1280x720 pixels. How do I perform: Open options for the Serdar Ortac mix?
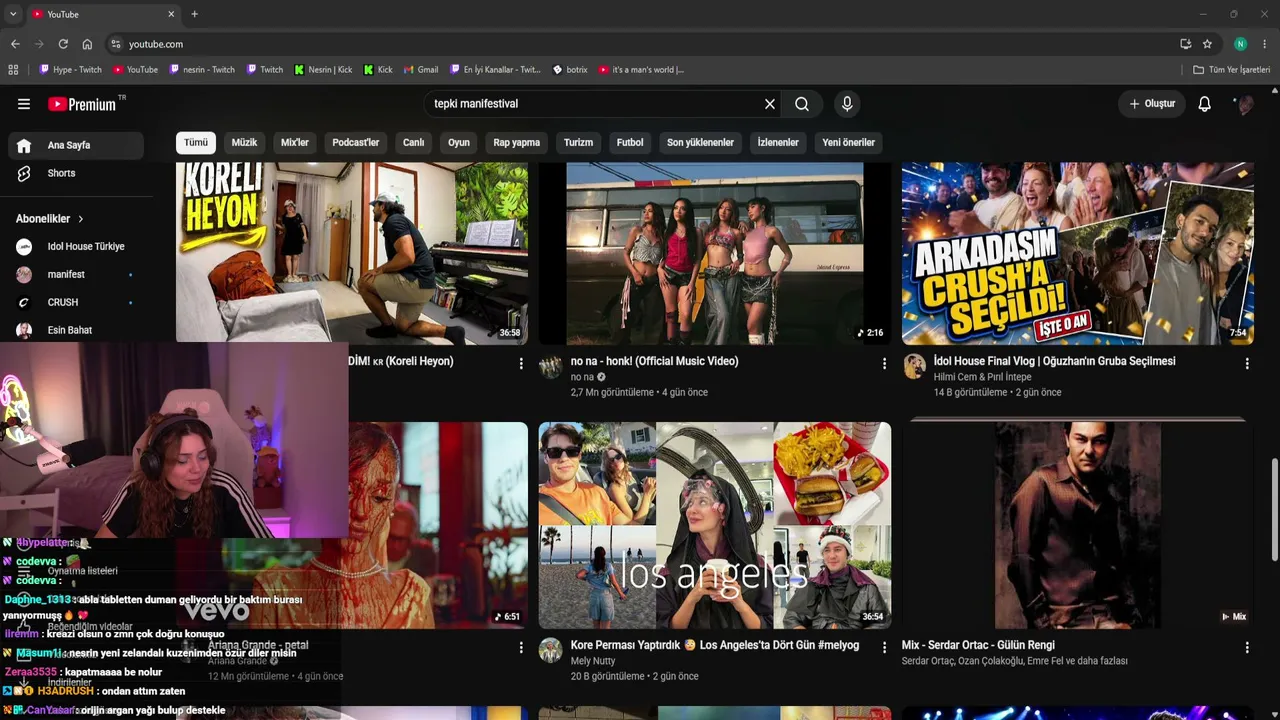tap(1247, 648)
